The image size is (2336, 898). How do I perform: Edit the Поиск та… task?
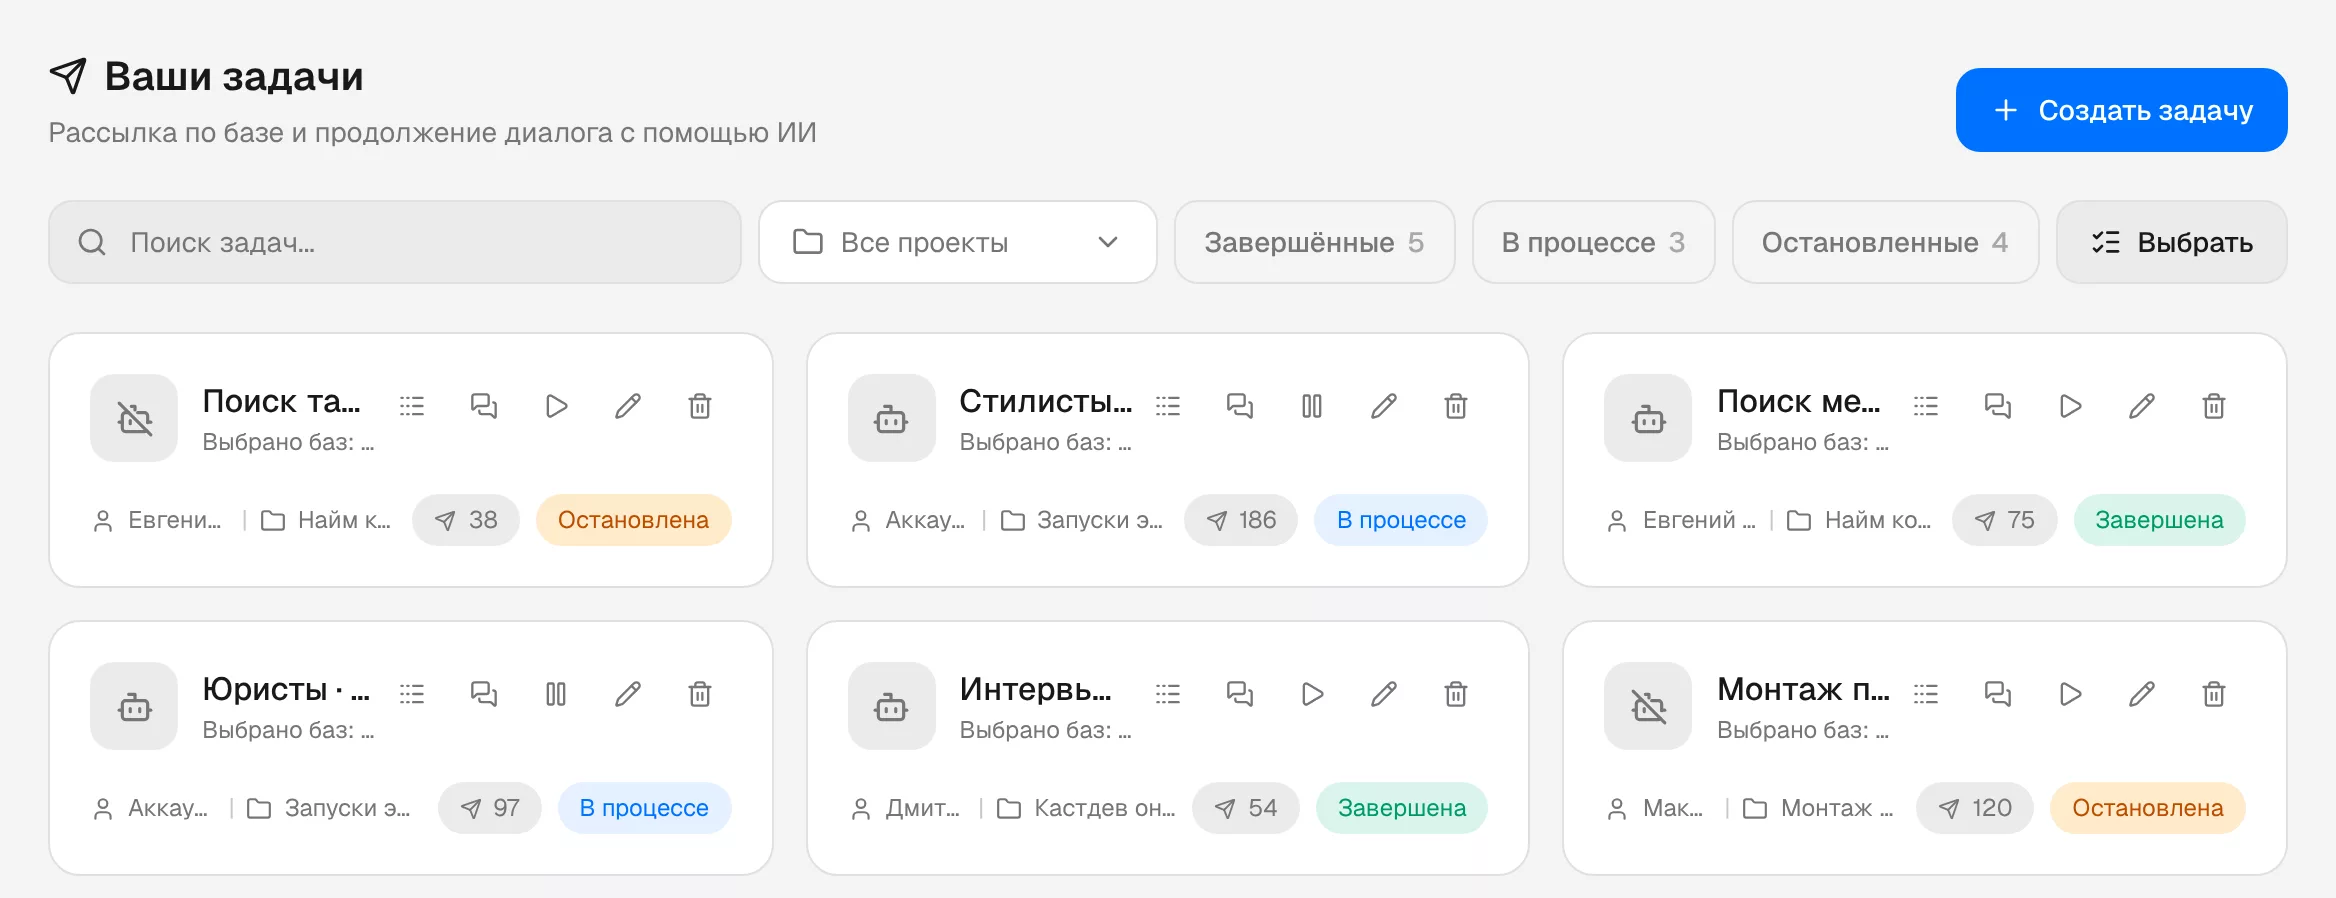point(628,406)
